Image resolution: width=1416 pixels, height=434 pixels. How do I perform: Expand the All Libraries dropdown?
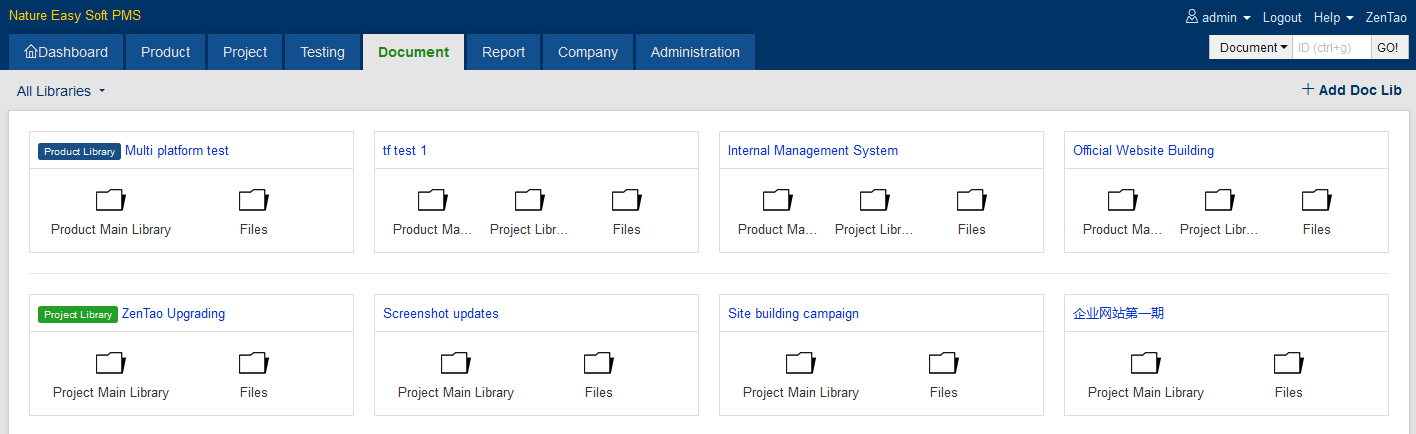(x=61, y=91)
